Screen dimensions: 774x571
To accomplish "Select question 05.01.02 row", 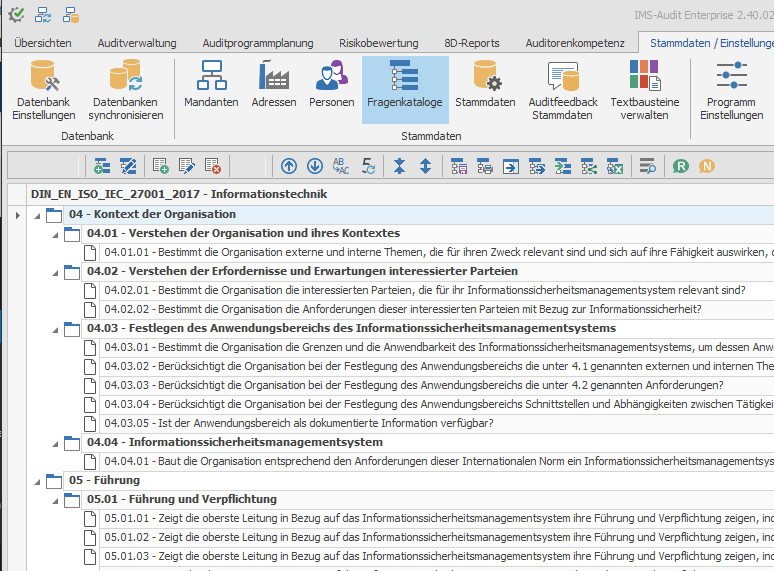I will pyautogui.click(x=437, y=537).
